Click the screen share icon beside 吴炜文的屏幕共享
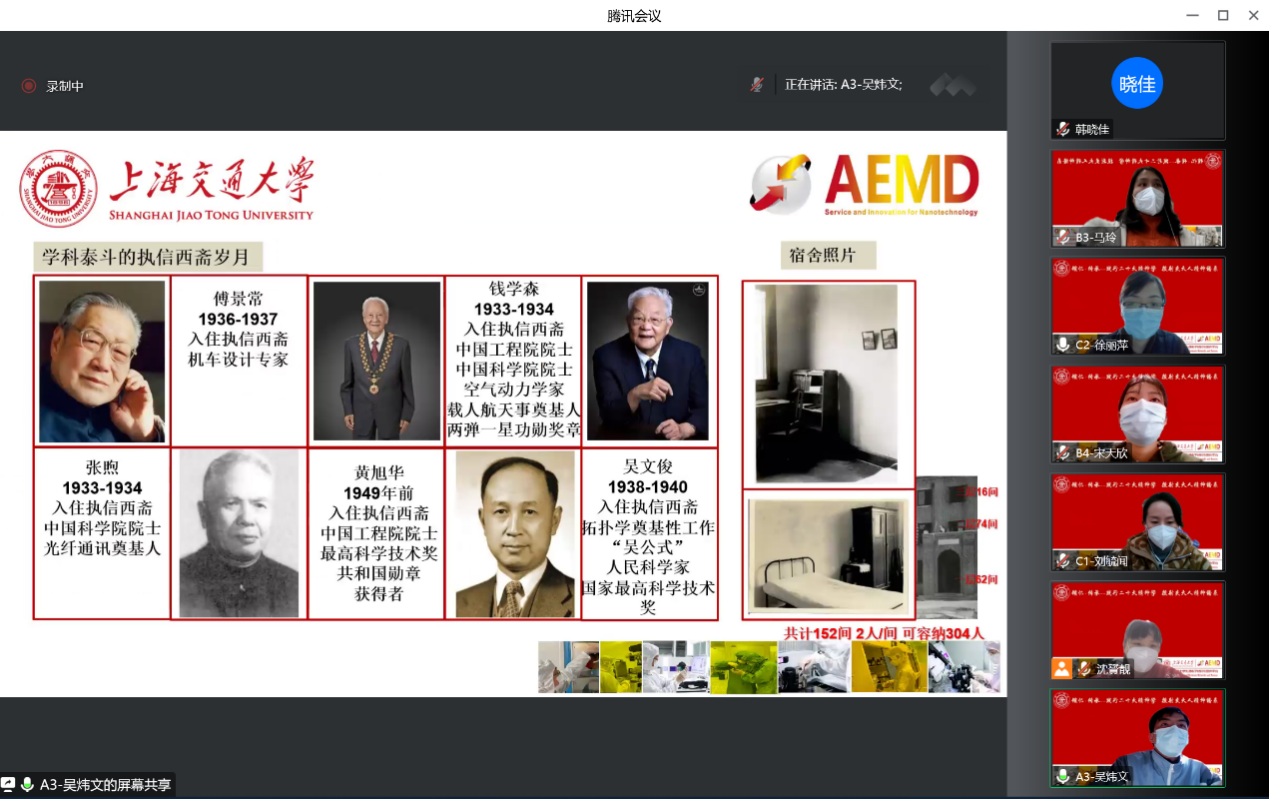The image size is (1269, 799). coord(9,785)
